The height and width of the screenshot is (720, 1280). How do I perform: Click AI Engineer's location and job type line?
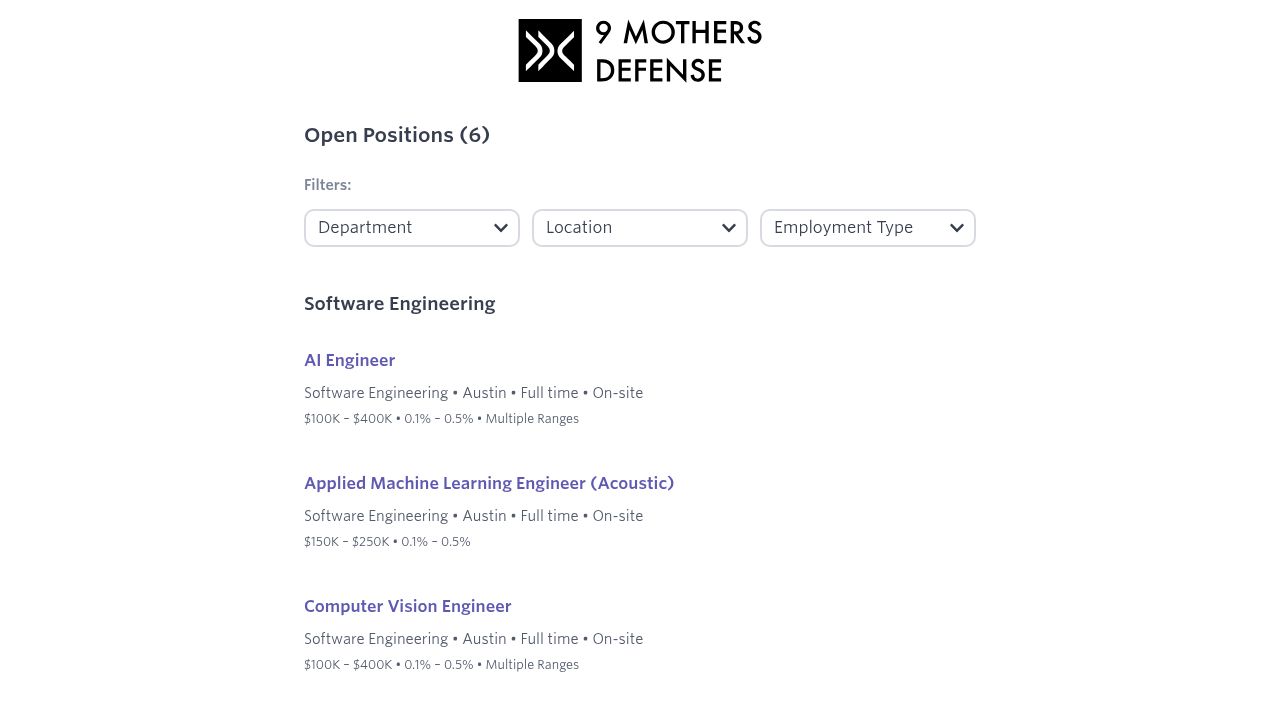point(473,393)
